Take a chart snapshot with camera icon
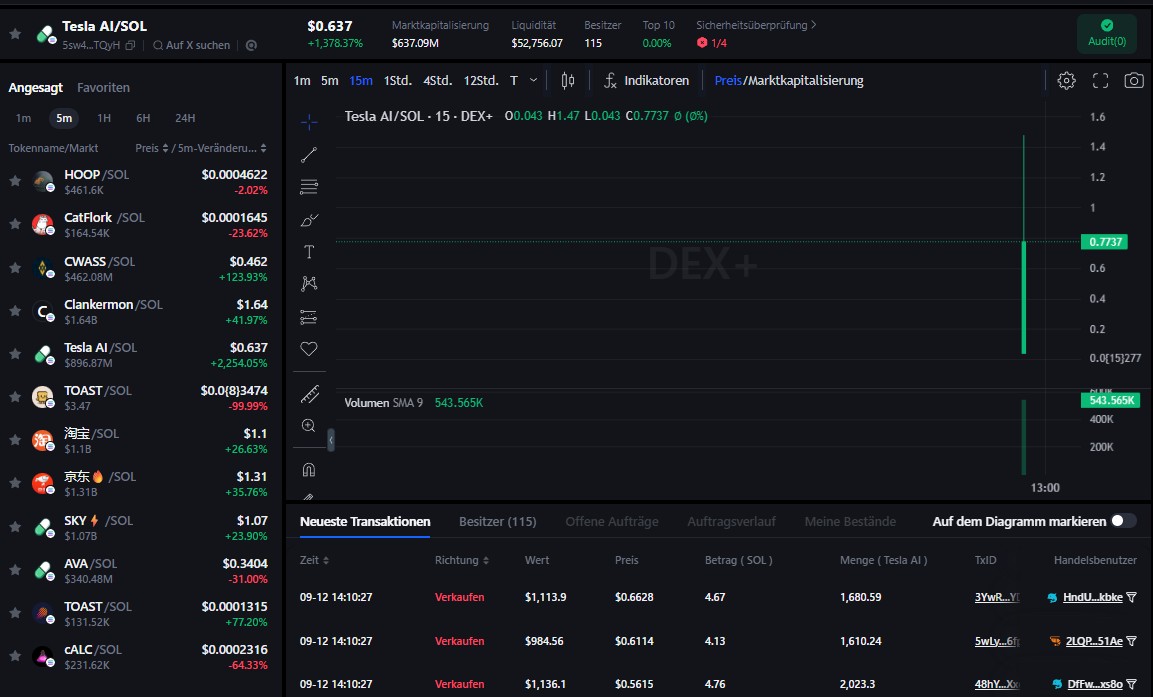Screen dimensions: 1153x697 [x=1133, y=81]
